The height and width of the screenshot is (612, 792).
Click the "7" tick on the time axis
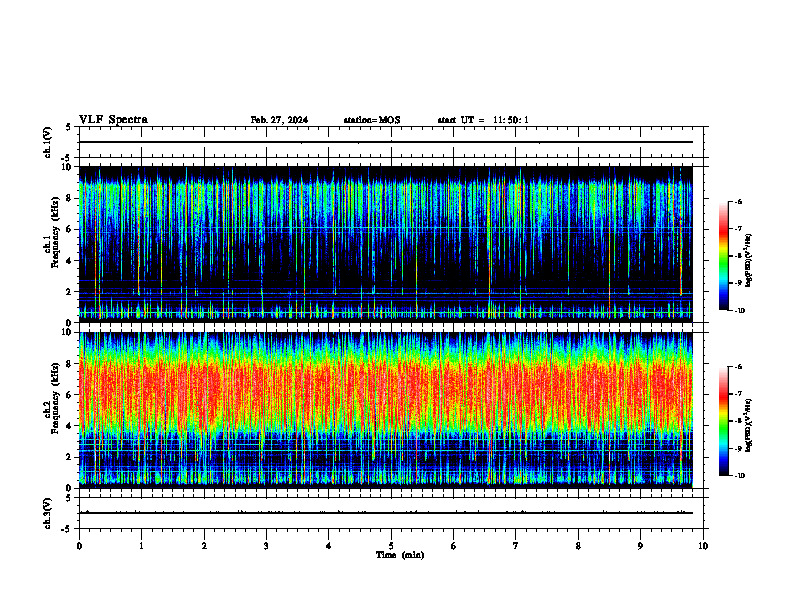pos(516,546)
